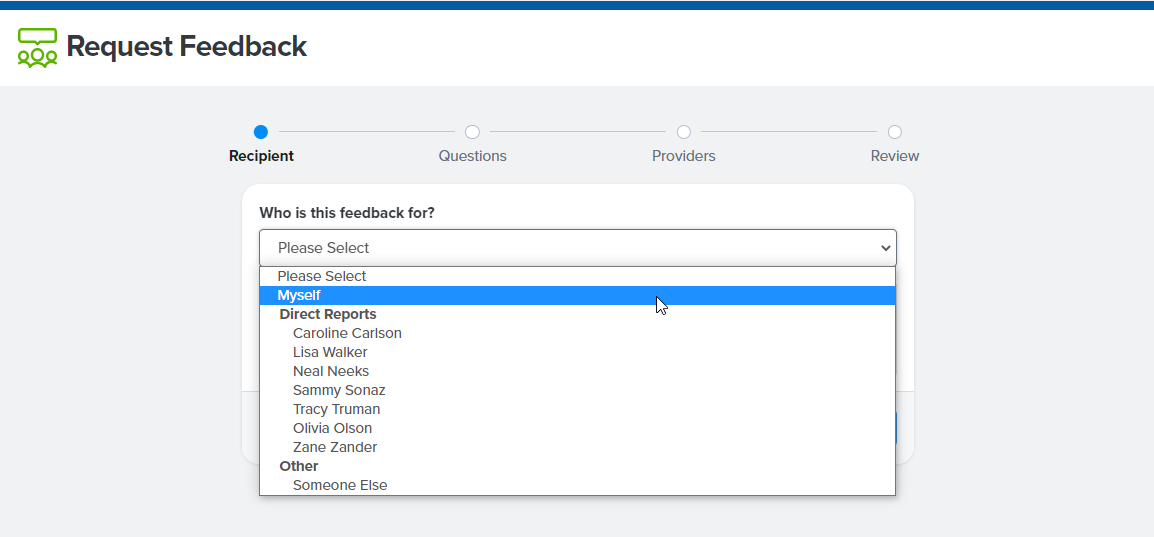The image size is (1154, 537).
Task: Select Myself in the dropdown list
Action: (x=577, y=295)
